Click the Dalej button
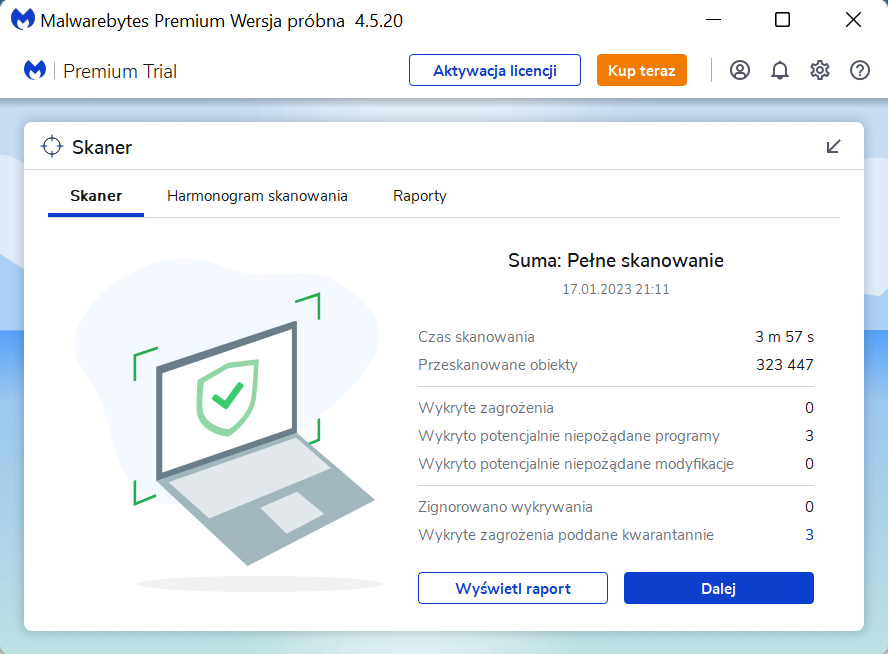The image size is (888, 654). point(719,588)
